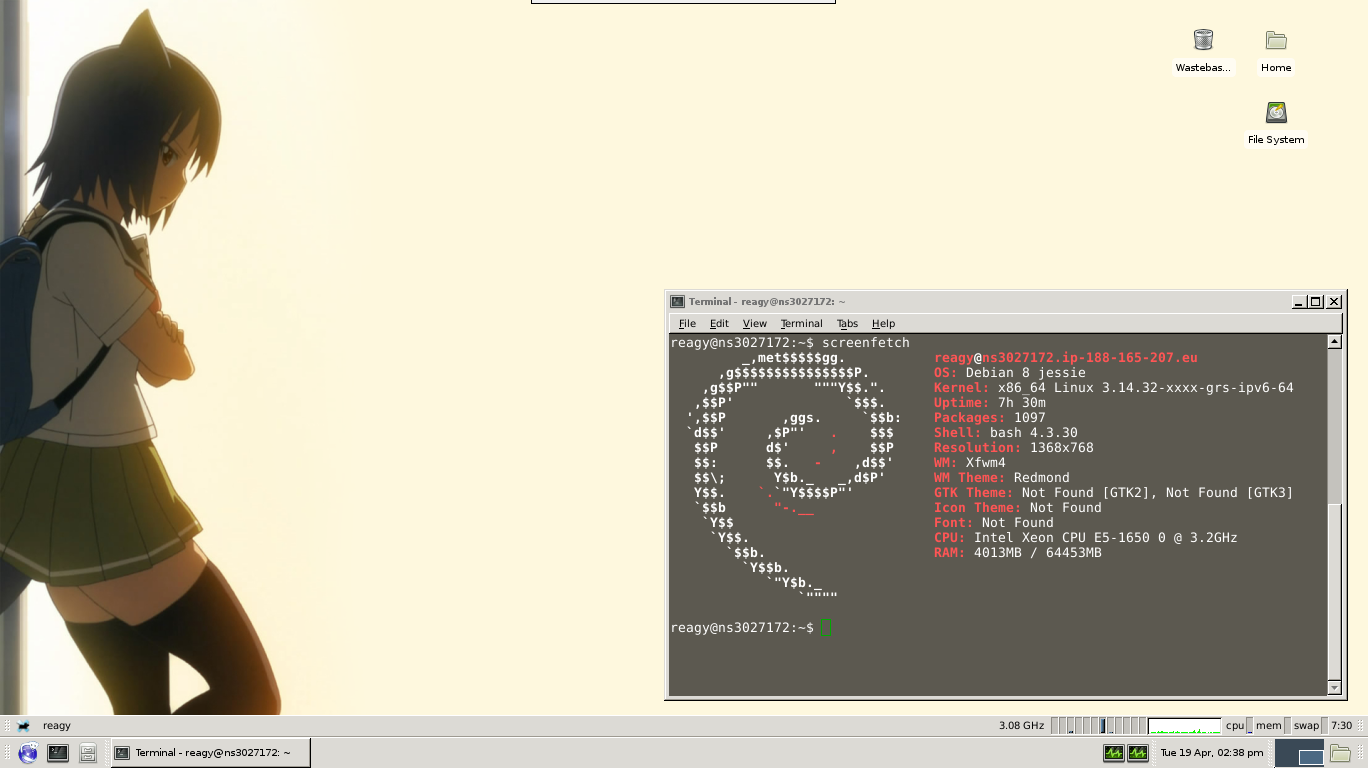Viewport: 1368px width, 768px height.
Task: Click the green CPU graph monitor
Action: tap(1184, 726)
